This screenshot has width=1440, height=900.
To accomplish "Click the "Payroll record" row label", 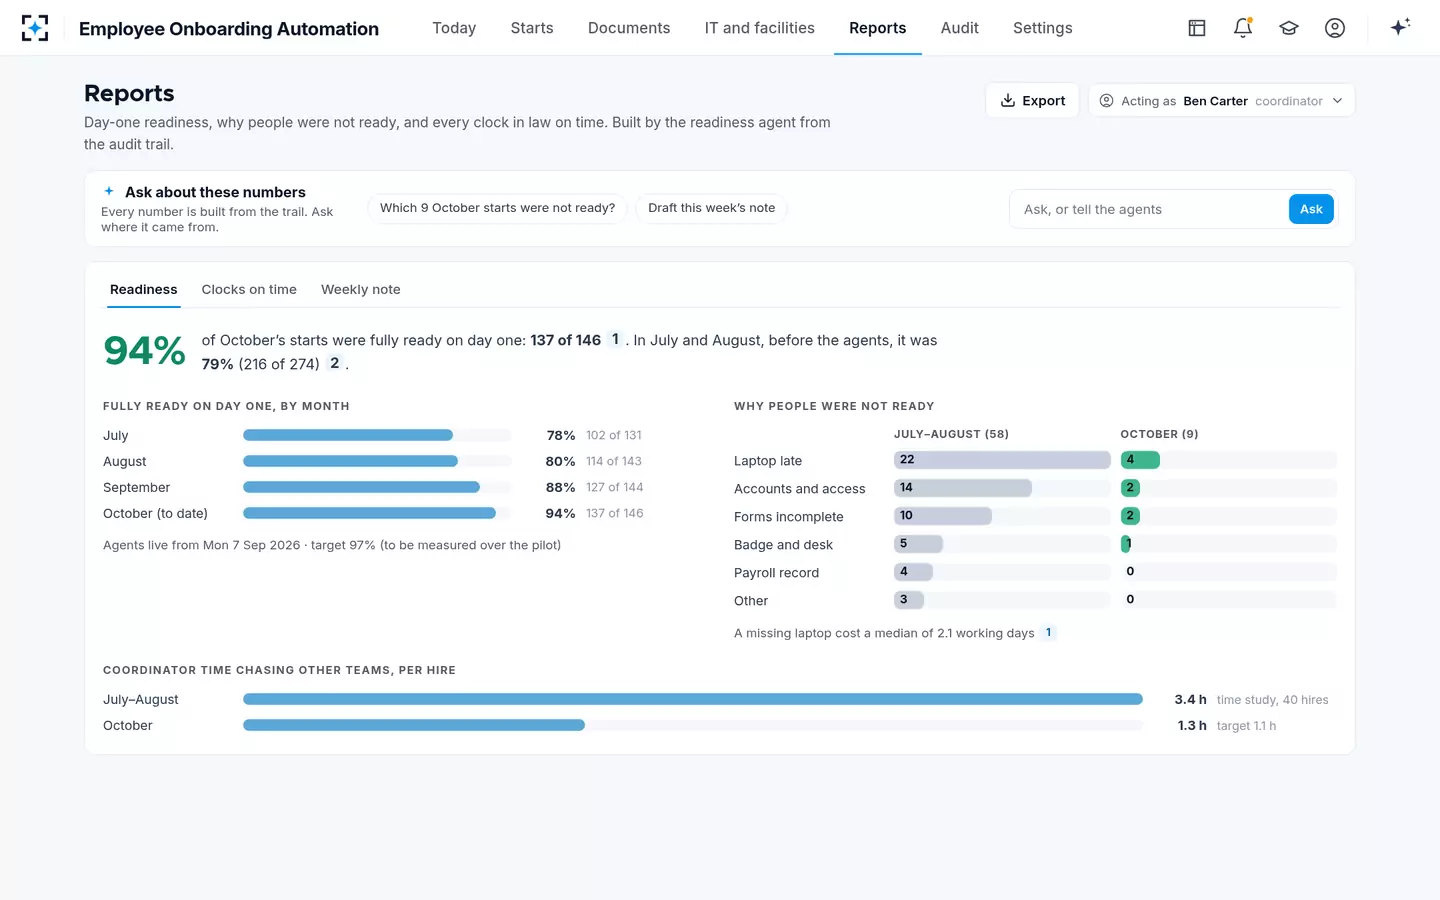I will (777, 573).
